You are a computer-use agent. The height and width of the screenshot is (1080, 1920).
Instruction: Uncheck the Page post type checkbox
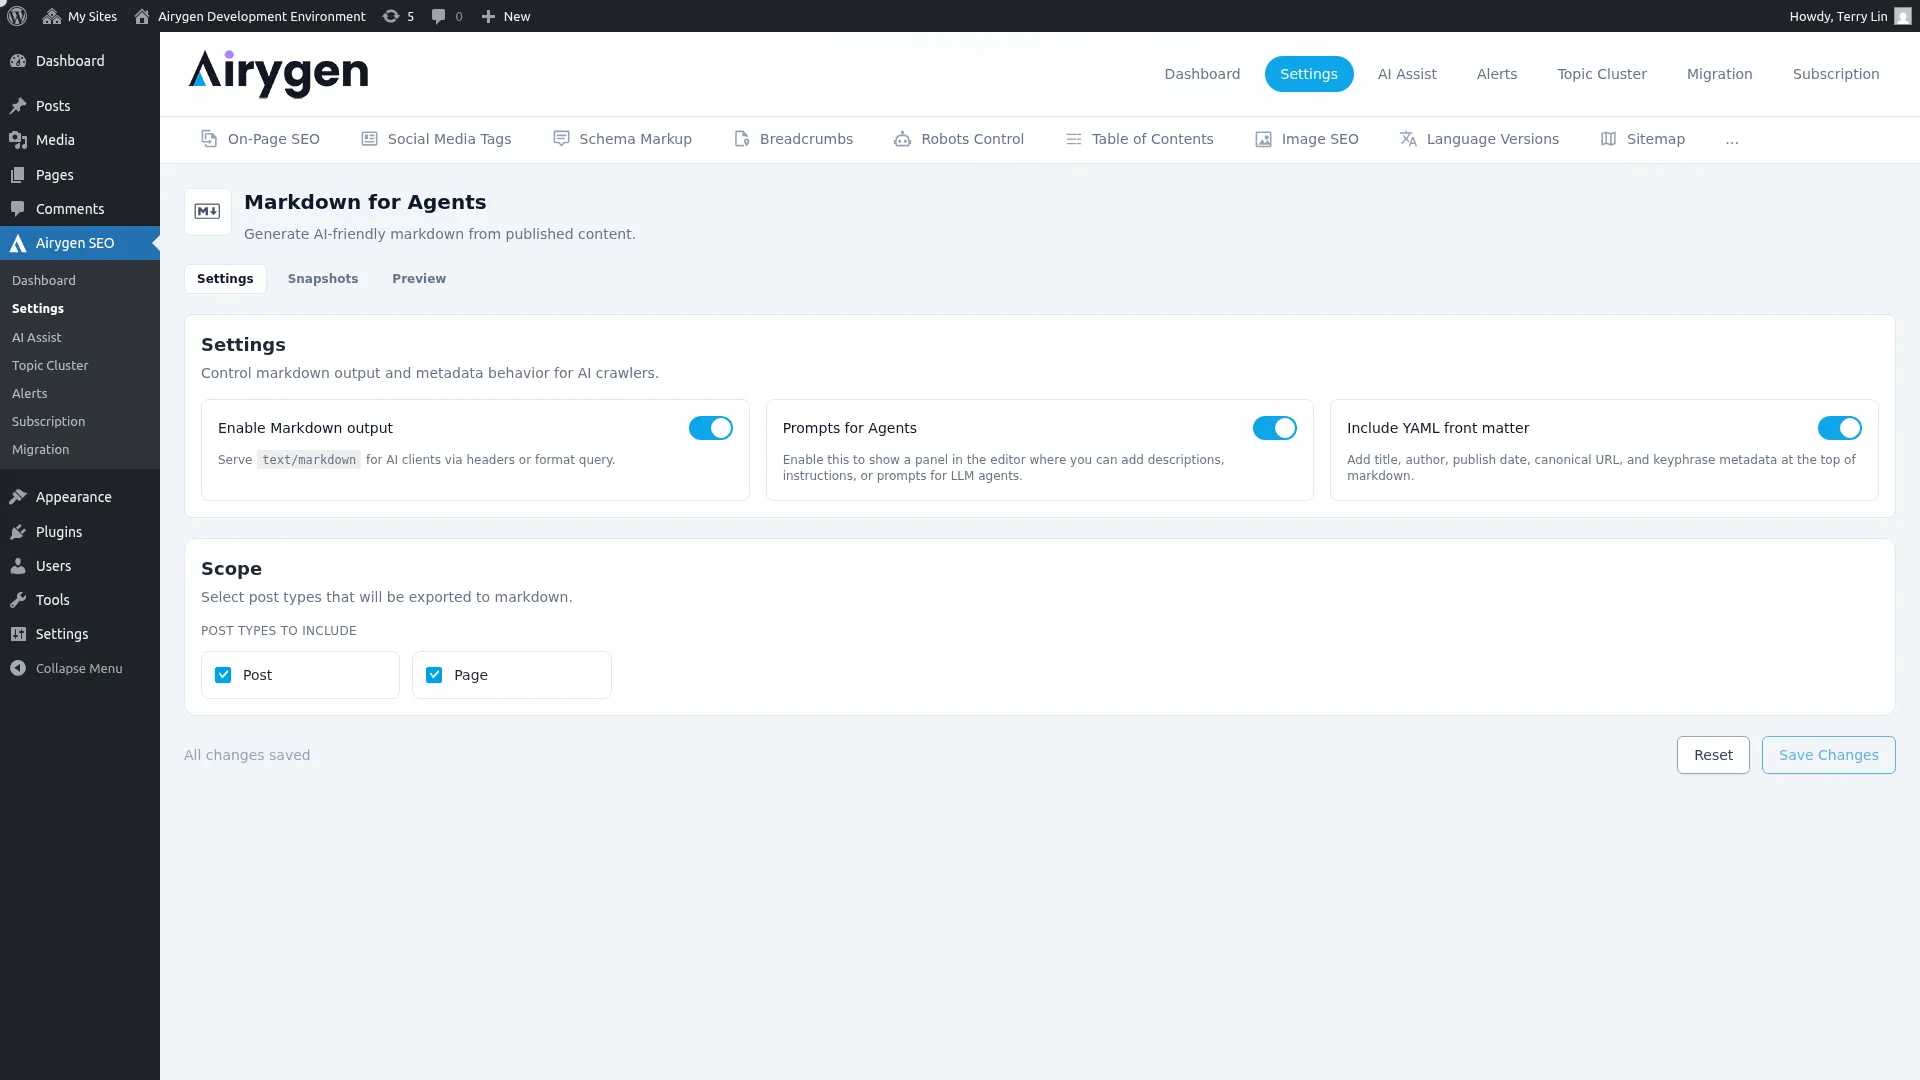(x=434, y=675)
